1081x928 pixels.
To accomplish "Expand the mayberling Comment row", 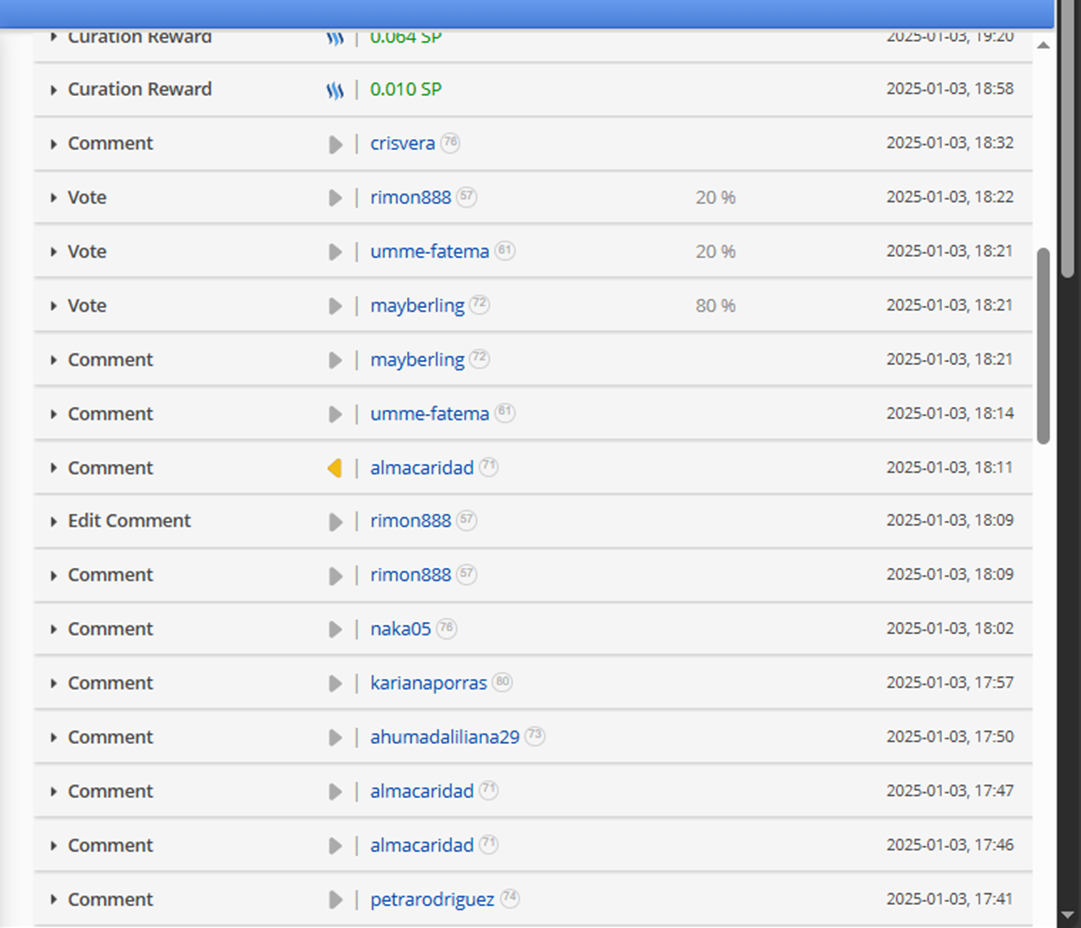I will click(x=53, y=360).
